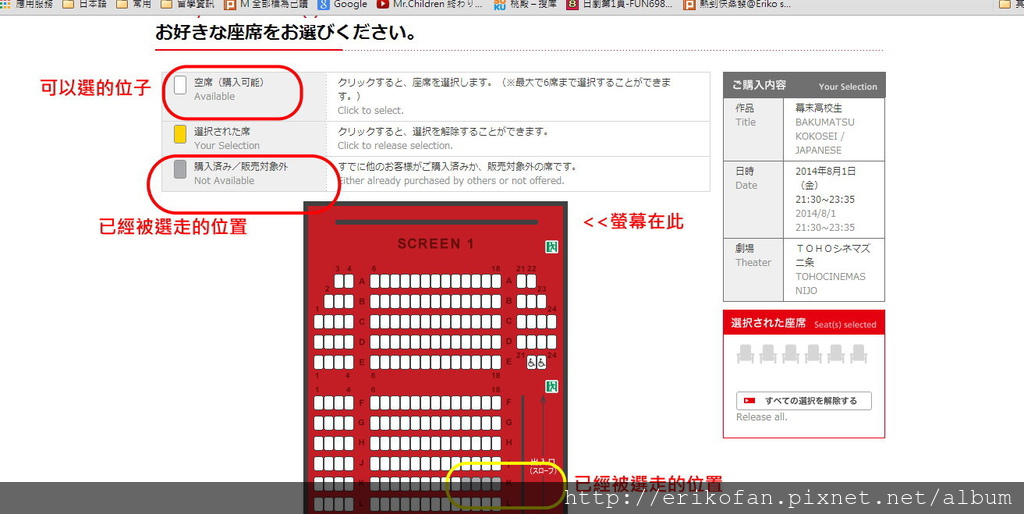Click the BAKUMATSU KOKOSEI / JAPANESE title text

click(x=825, y=136)
